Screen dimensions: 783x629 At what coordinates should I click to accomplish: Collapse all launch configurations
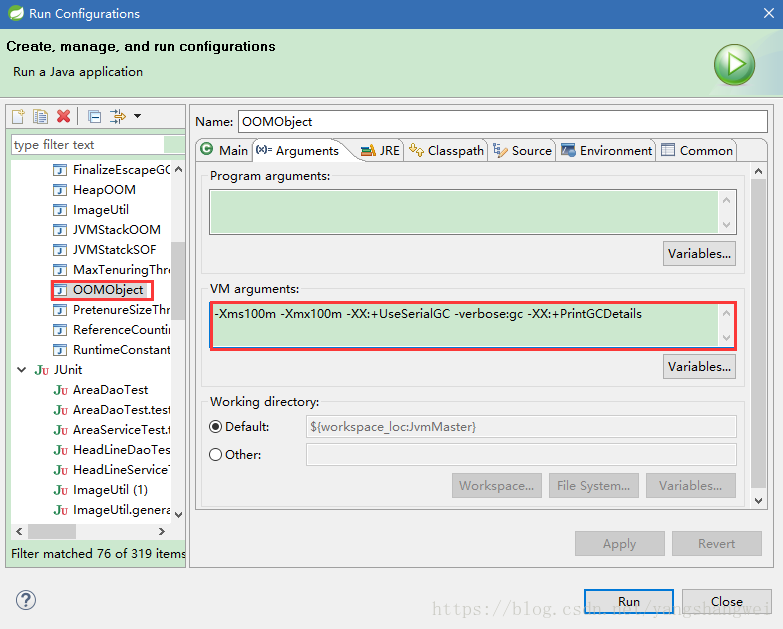coord(94,116)
